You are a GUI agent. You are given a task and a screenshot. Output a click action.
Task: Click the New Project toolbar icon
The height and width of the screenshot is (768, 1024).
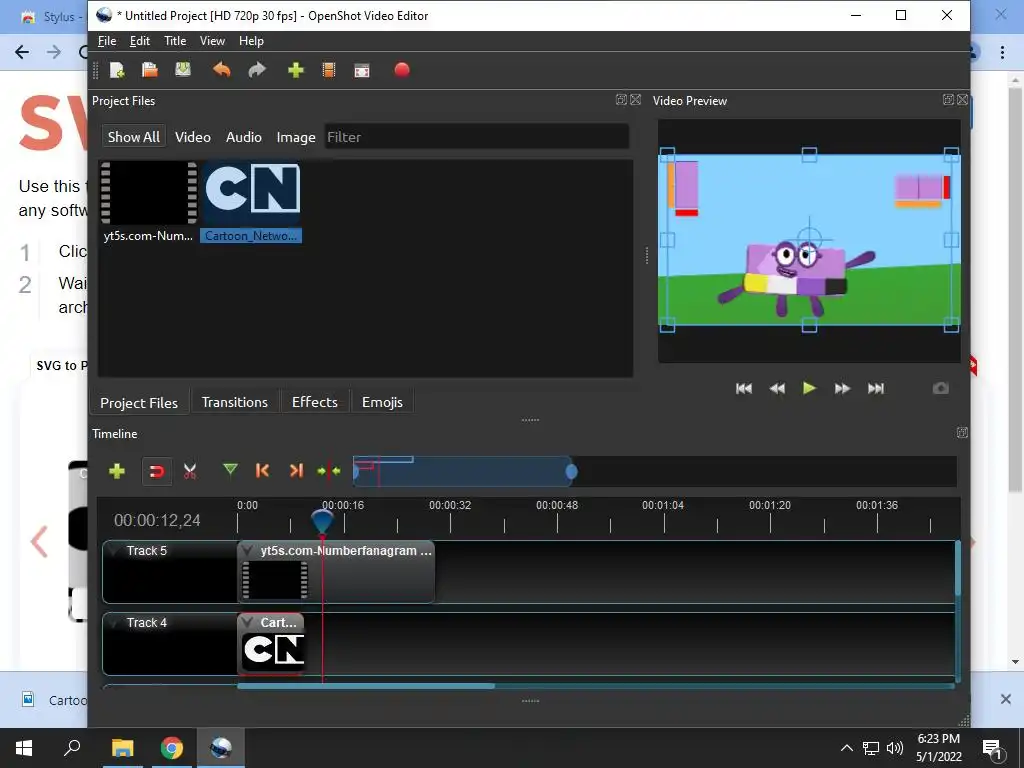coord(117,70)
